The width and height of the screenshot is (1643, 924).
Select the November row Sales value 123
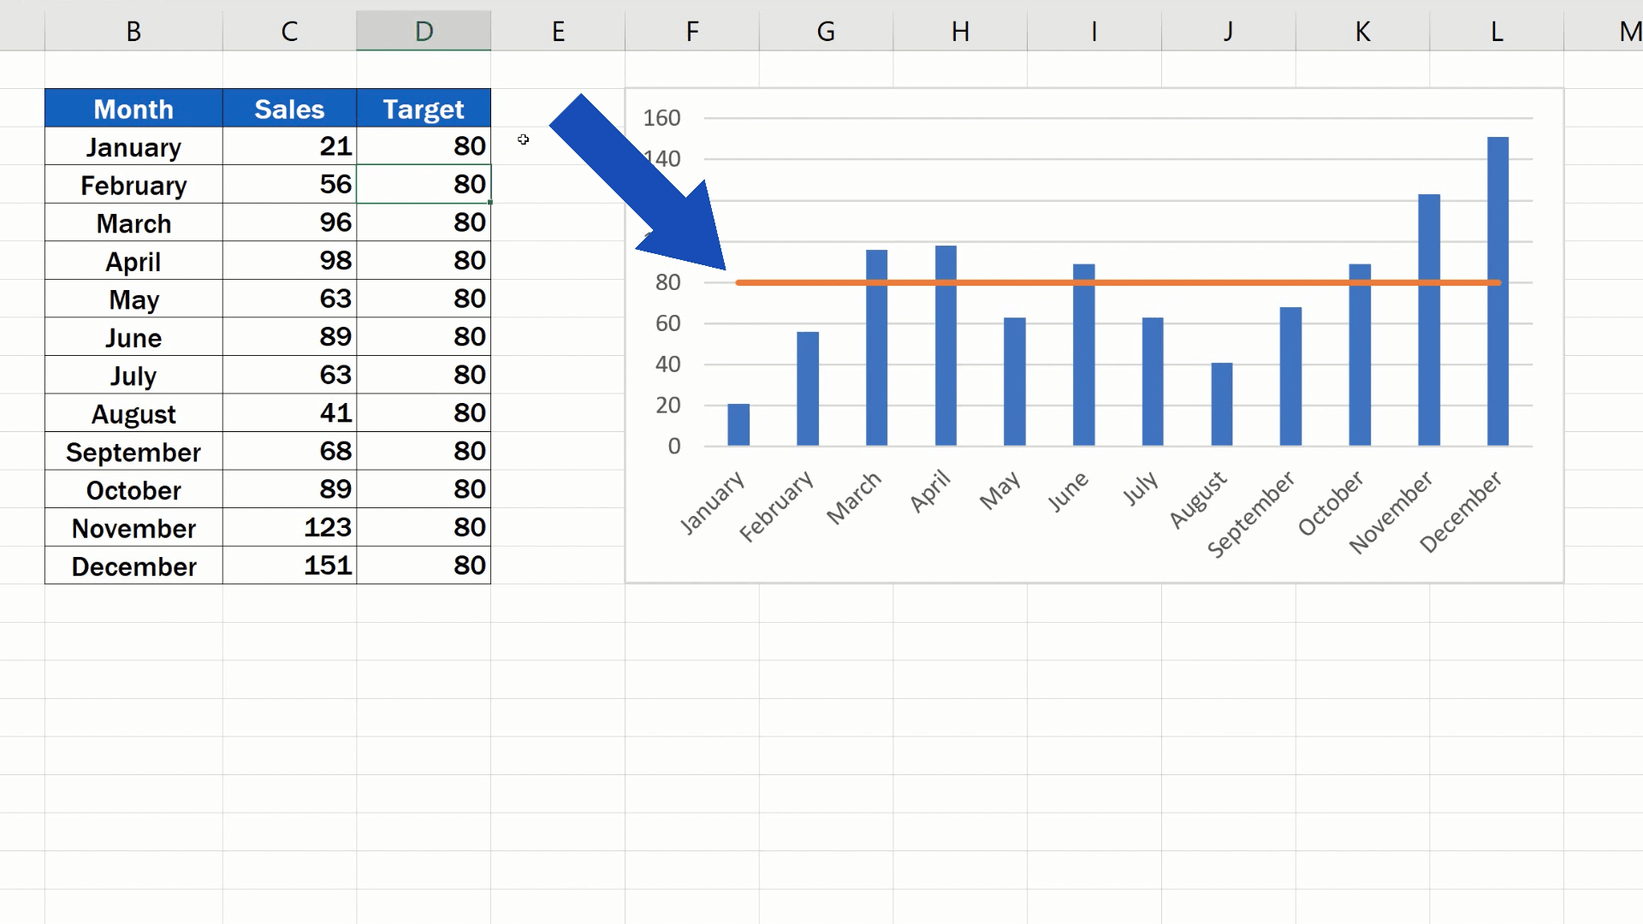[289, 527]
